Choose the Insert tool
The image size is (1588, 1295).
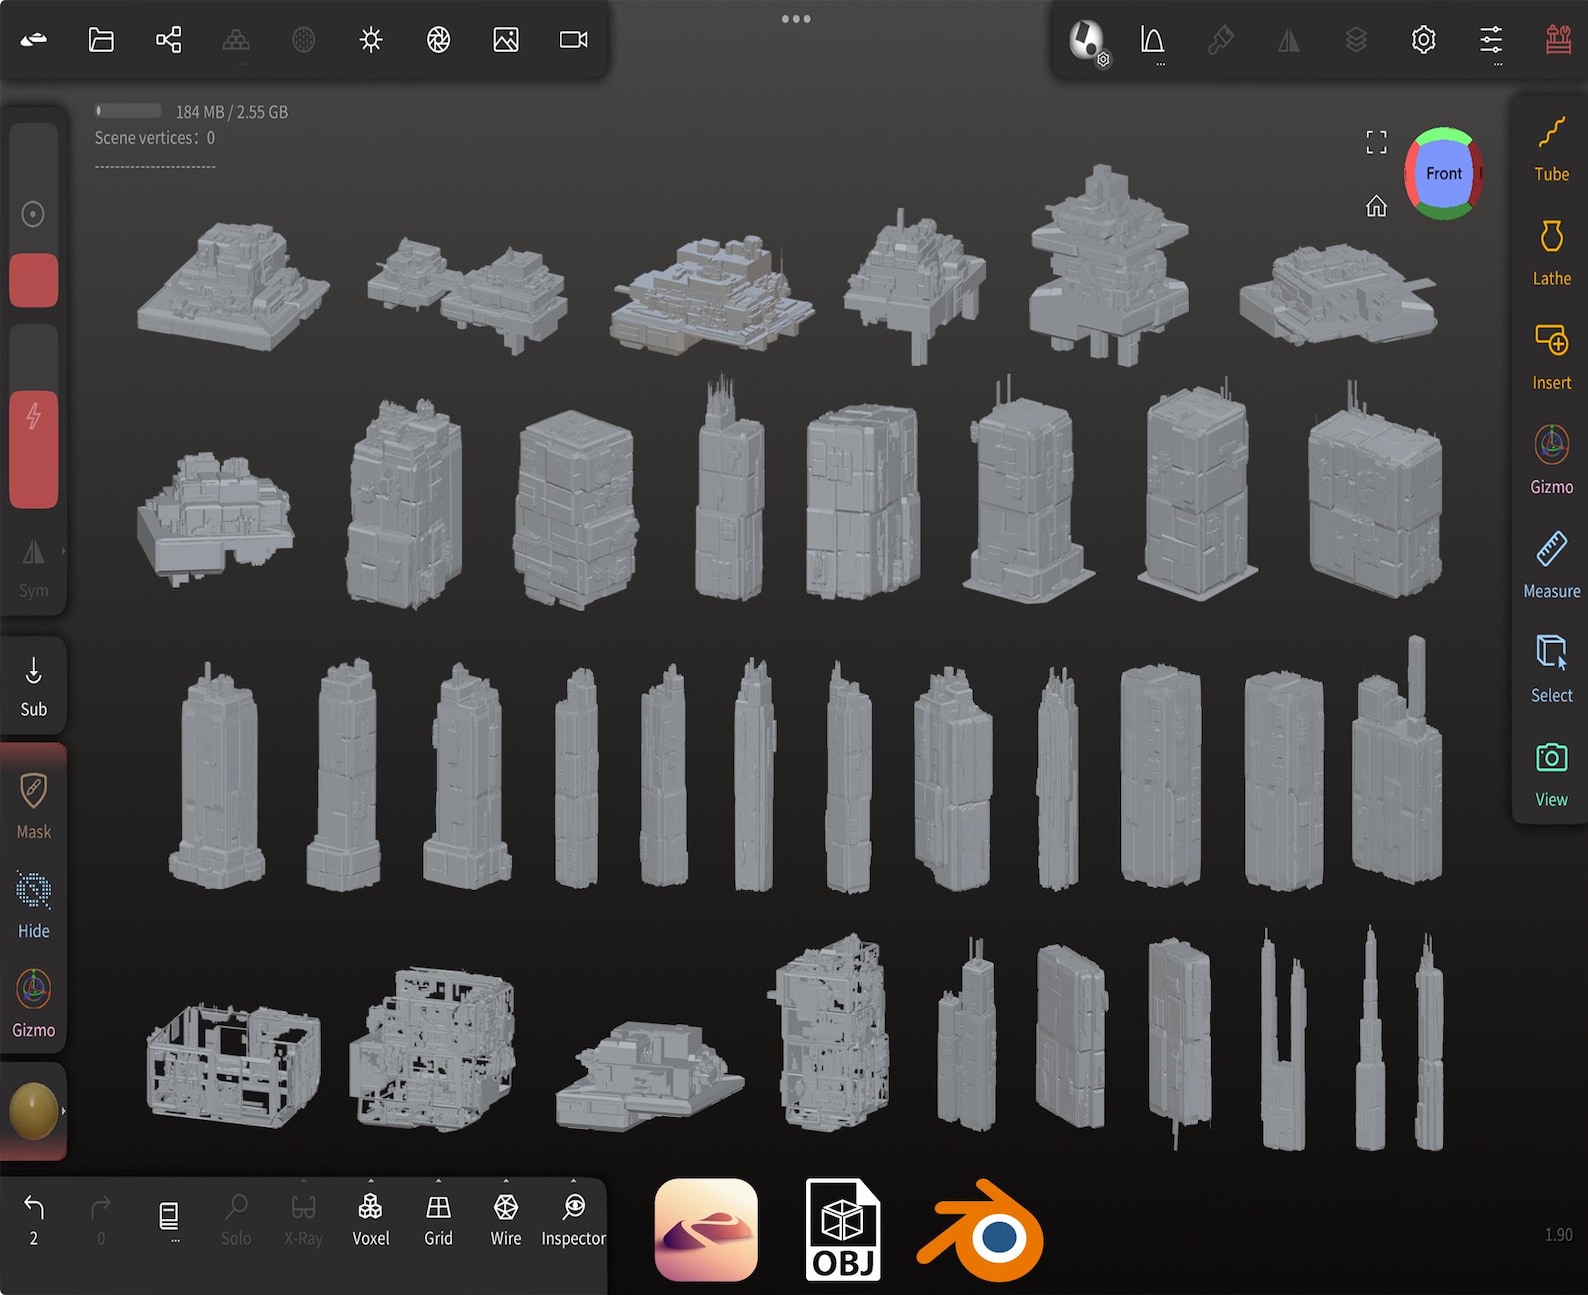pyautogui.click(x=1551, y=357)
